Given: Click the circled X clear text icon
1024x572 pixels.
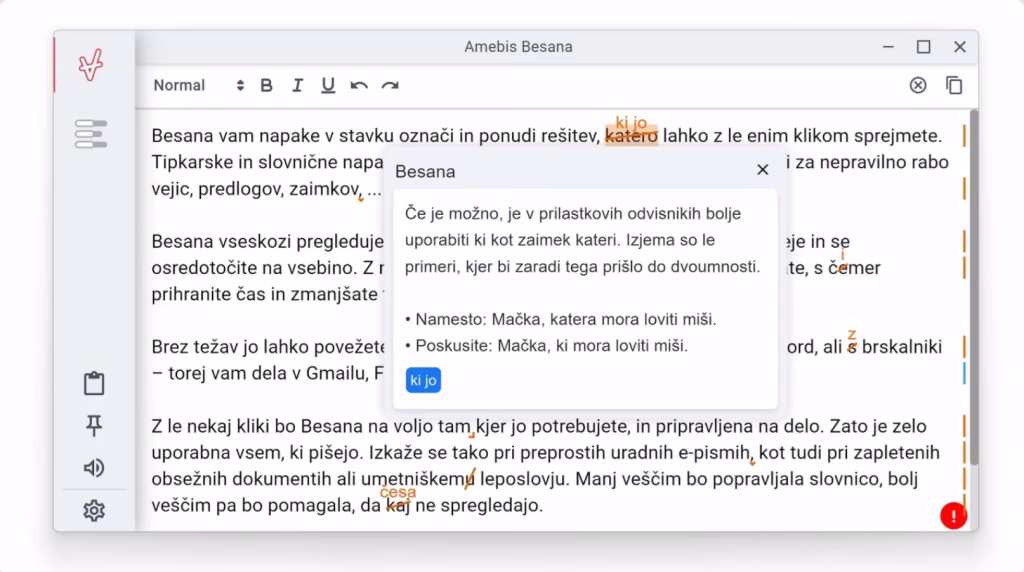Looking at the screenshot, I should coord(918,86).
